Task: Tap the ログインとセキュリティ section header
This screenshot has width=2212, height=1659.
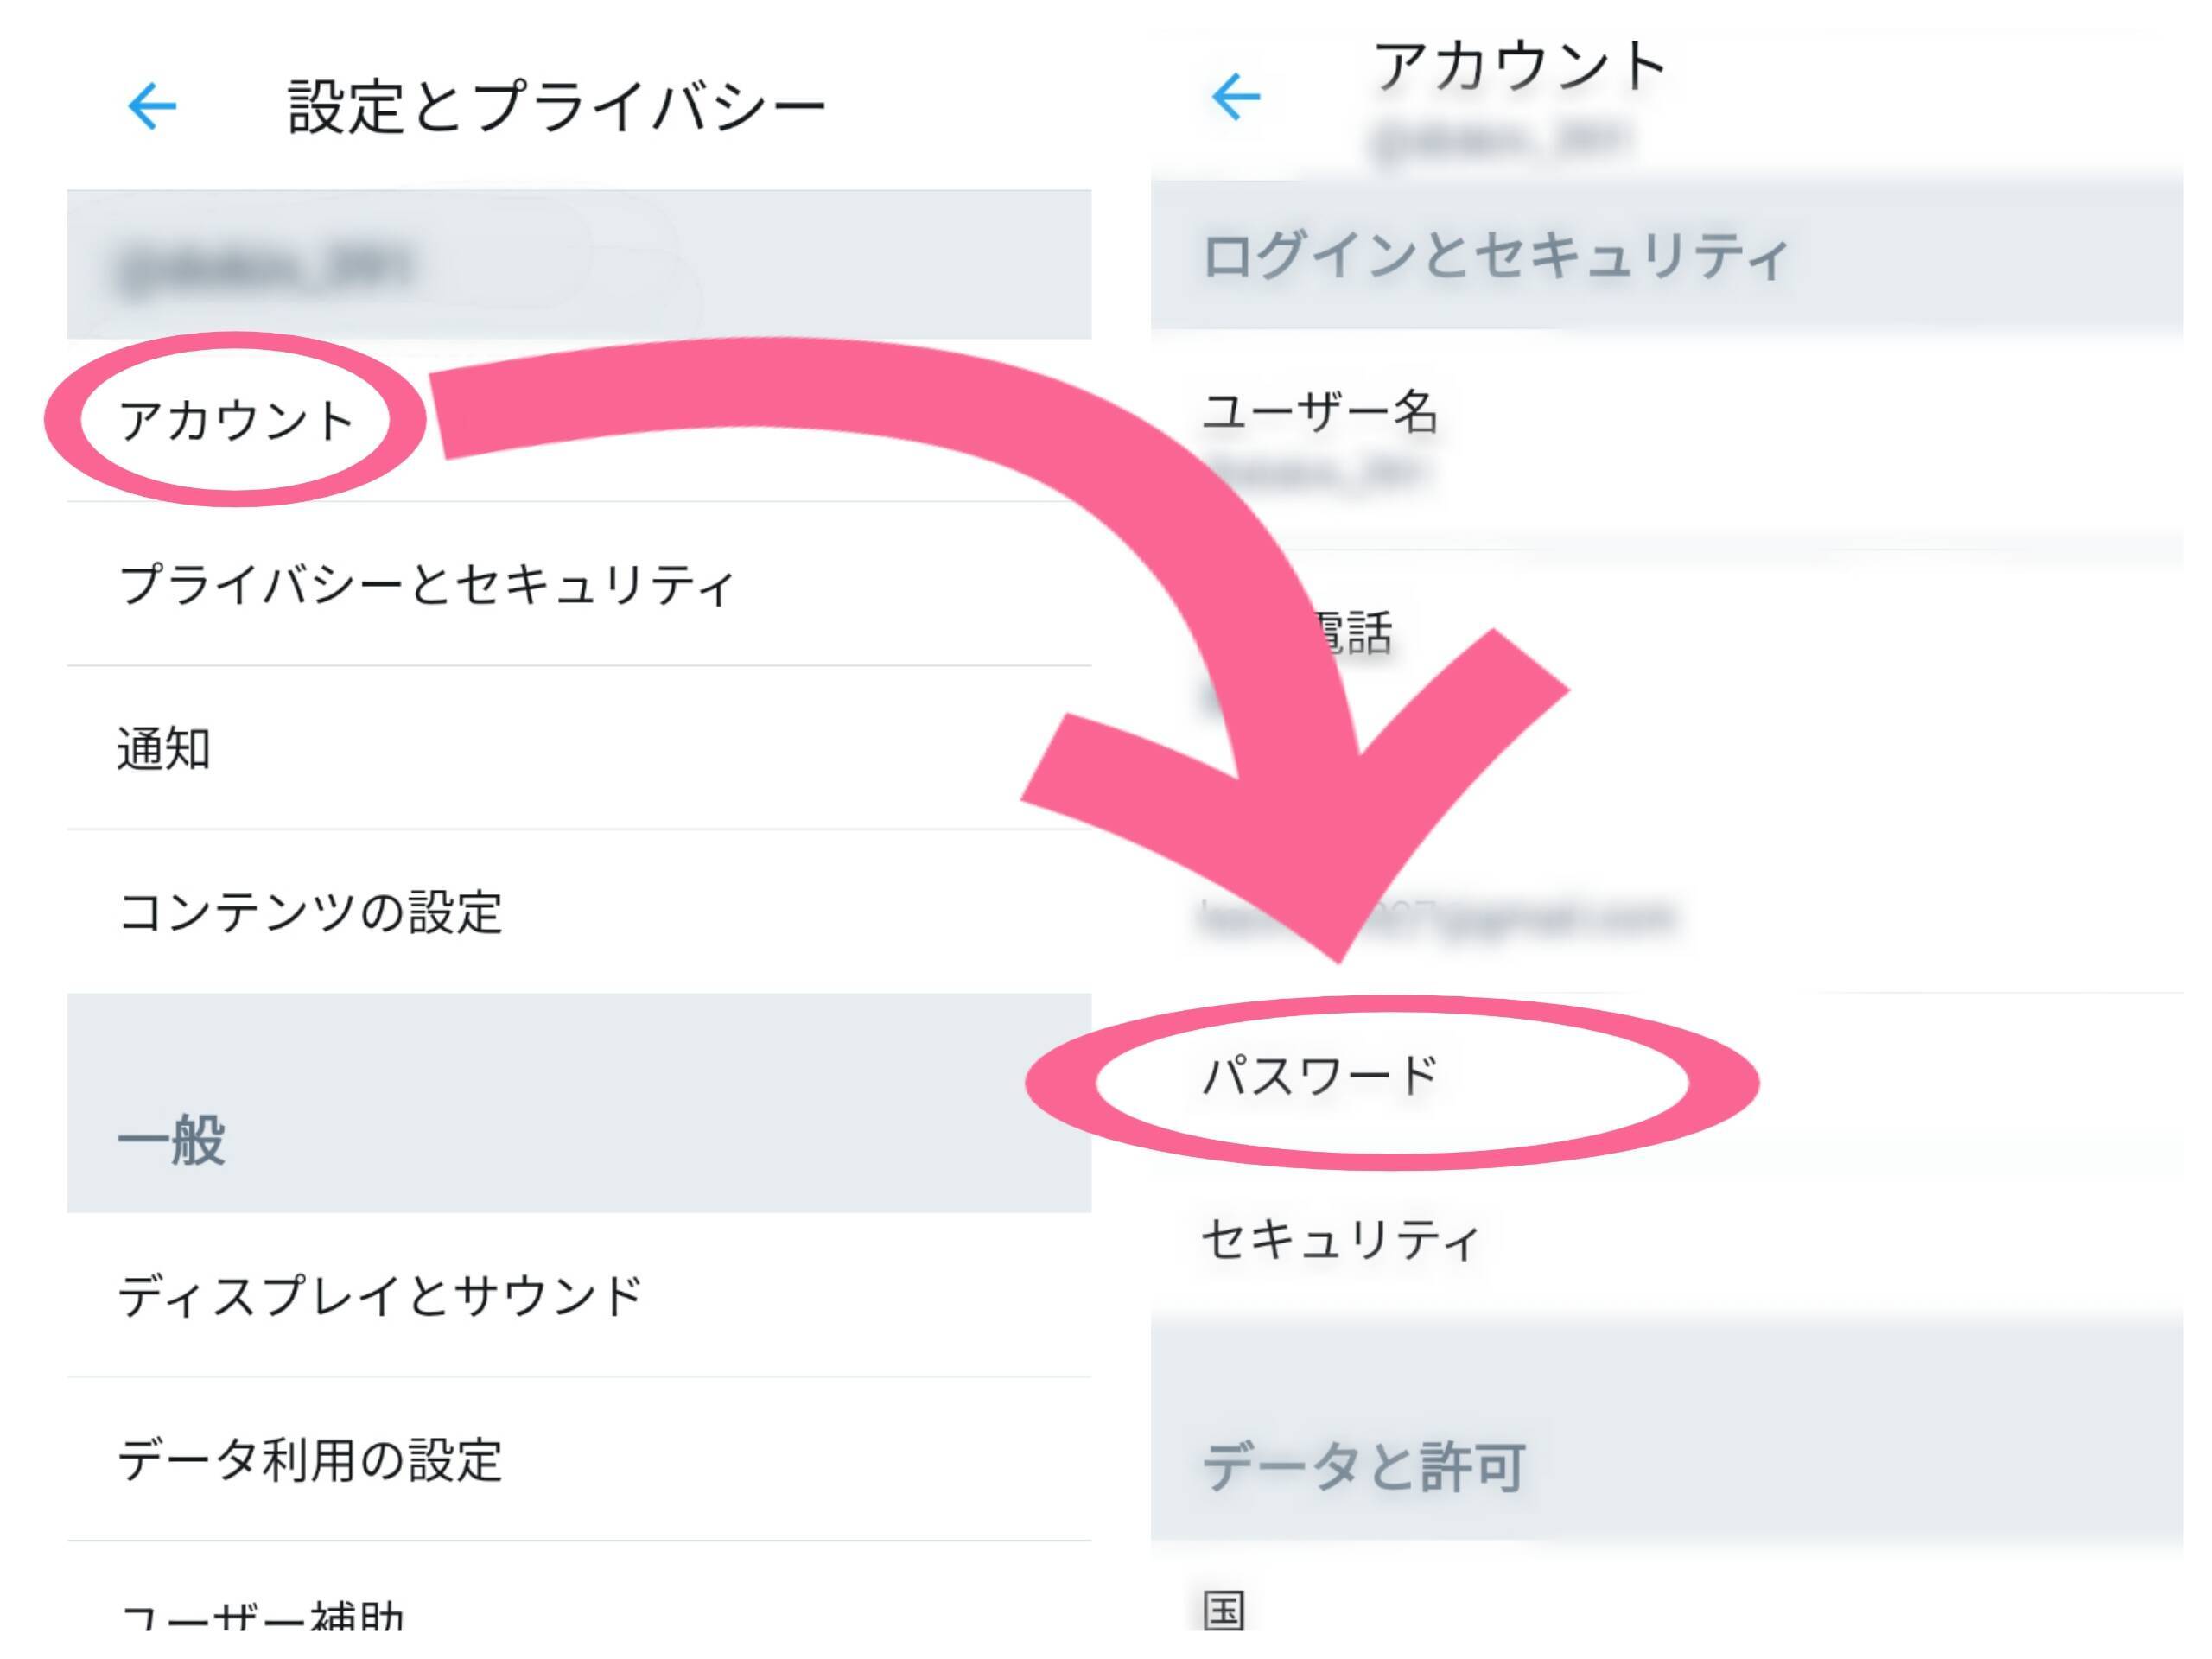Action: [1495, 256]
